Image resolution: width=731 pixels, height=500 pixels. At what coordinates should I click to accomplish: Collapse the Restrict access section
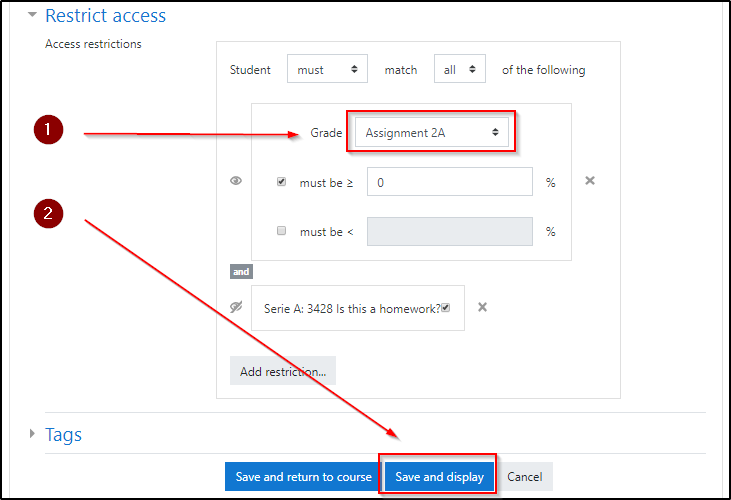tap(33, 16)
